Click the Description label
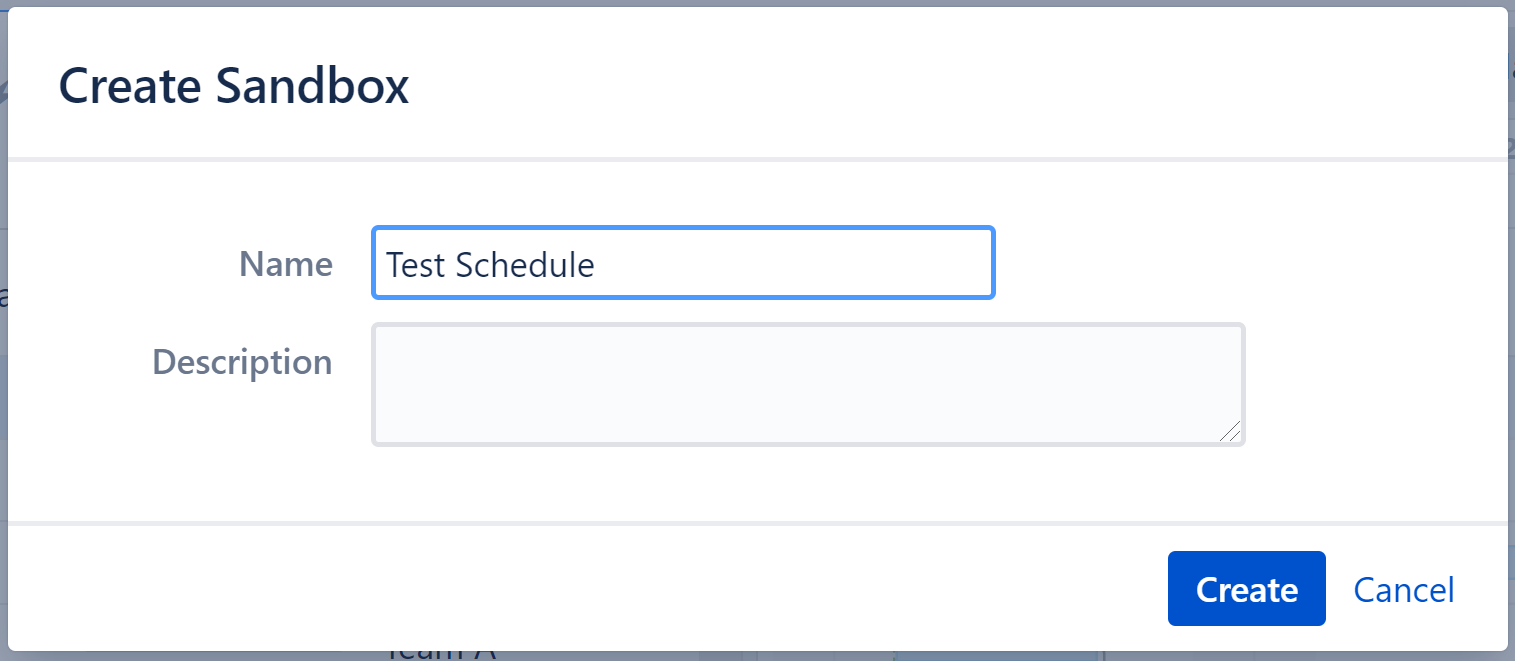 pyautogui.click(x=242, y=362)
